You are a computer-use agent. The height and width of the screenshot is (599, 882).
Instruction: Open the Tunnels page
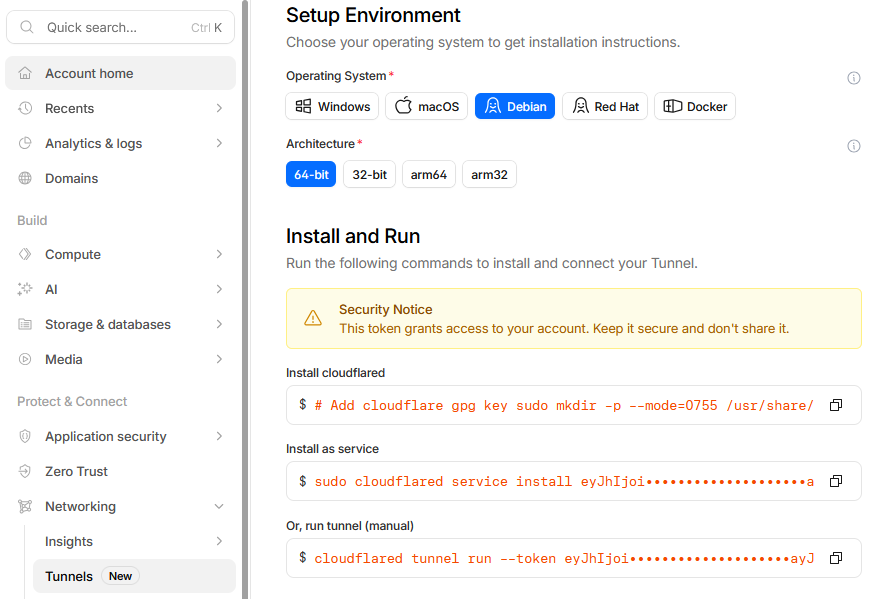(69, 576)
